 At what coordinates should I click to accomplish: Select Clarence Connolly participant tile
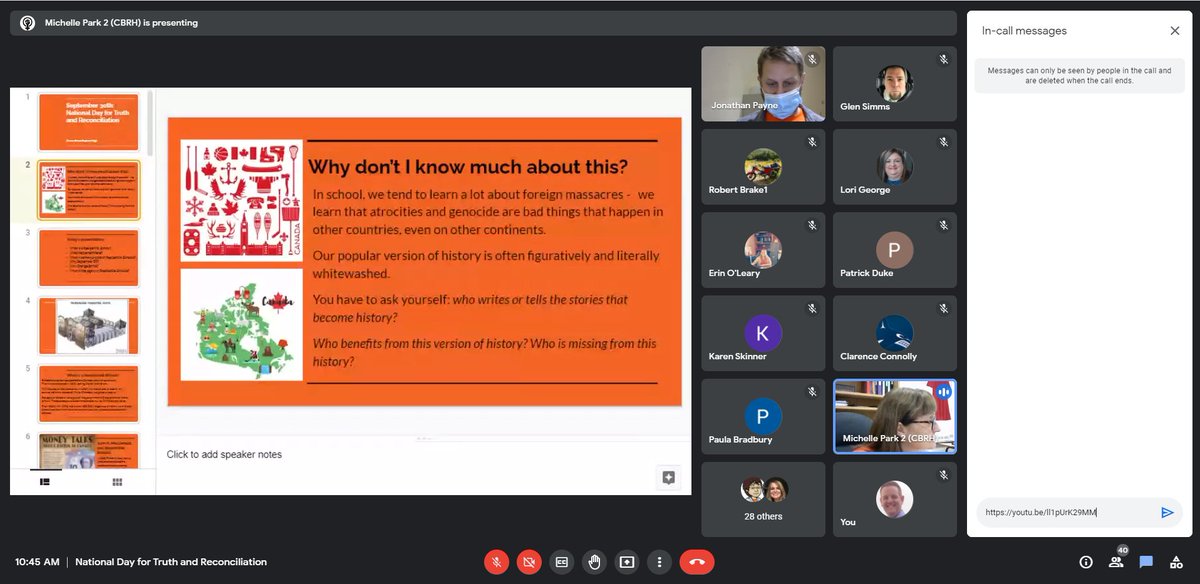pyautogui.click(x=894, y=333)
